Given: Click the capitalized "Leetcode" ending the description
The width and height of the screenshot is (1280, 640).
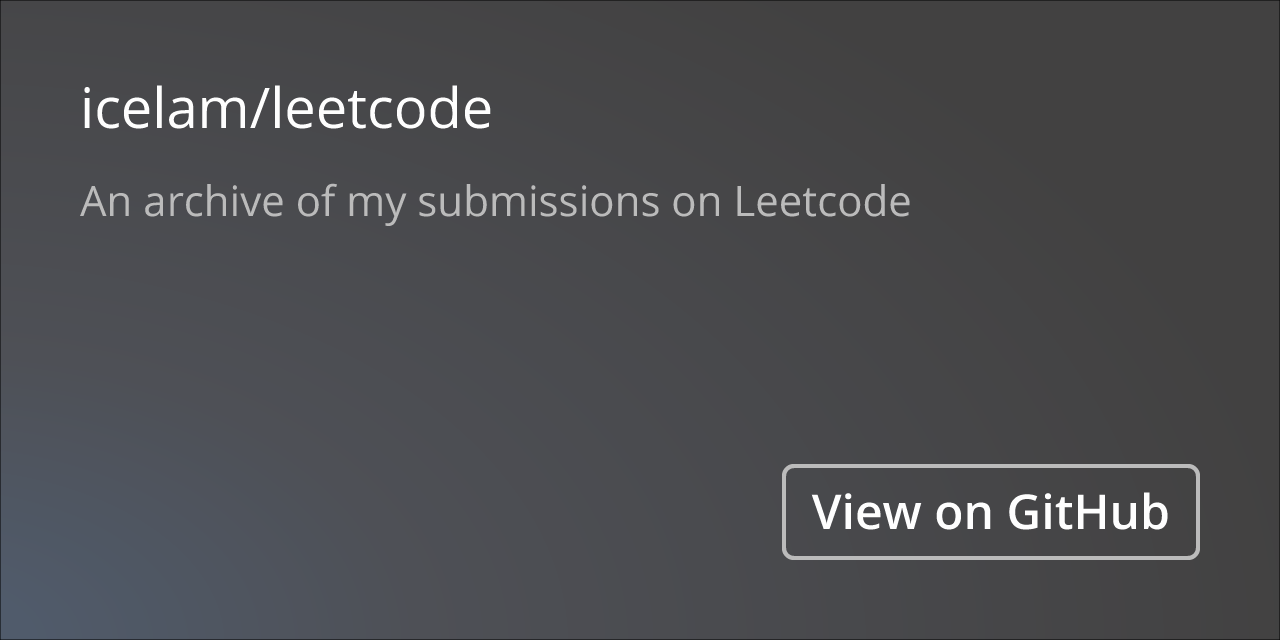Looking at the screenshot, I should [x=823, y=203].
